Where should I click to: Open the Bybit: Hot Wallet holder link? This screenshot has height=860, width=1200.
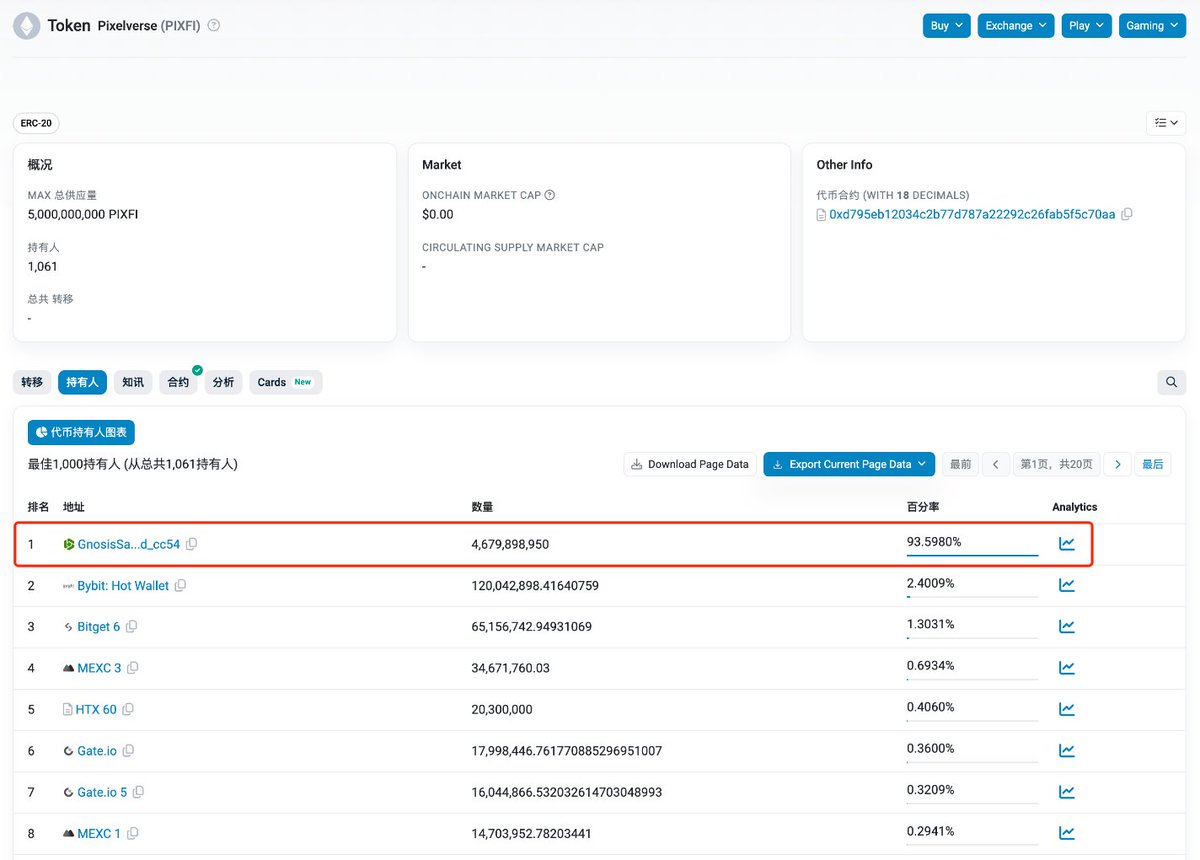click(x=123, y=586)
